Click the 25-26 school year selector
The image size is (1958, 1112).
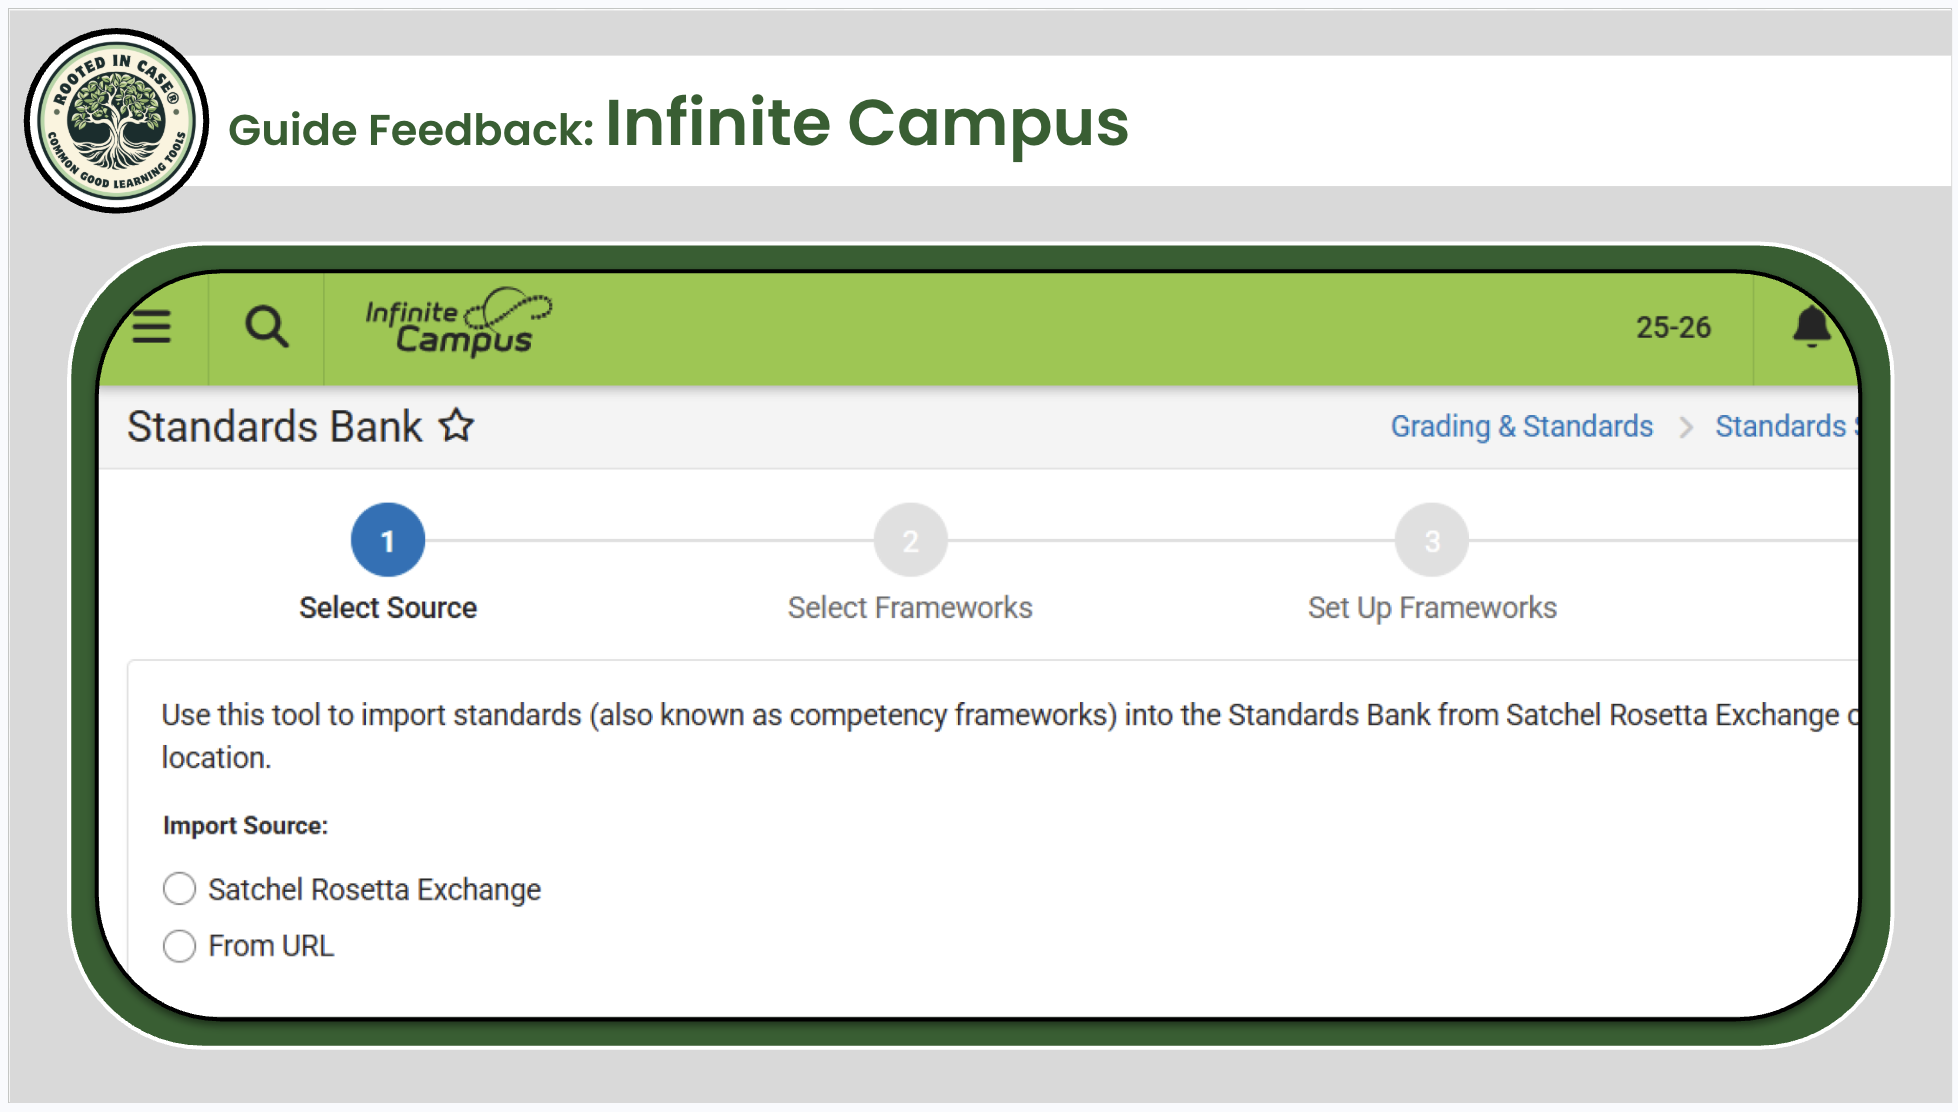point(1673,328)
